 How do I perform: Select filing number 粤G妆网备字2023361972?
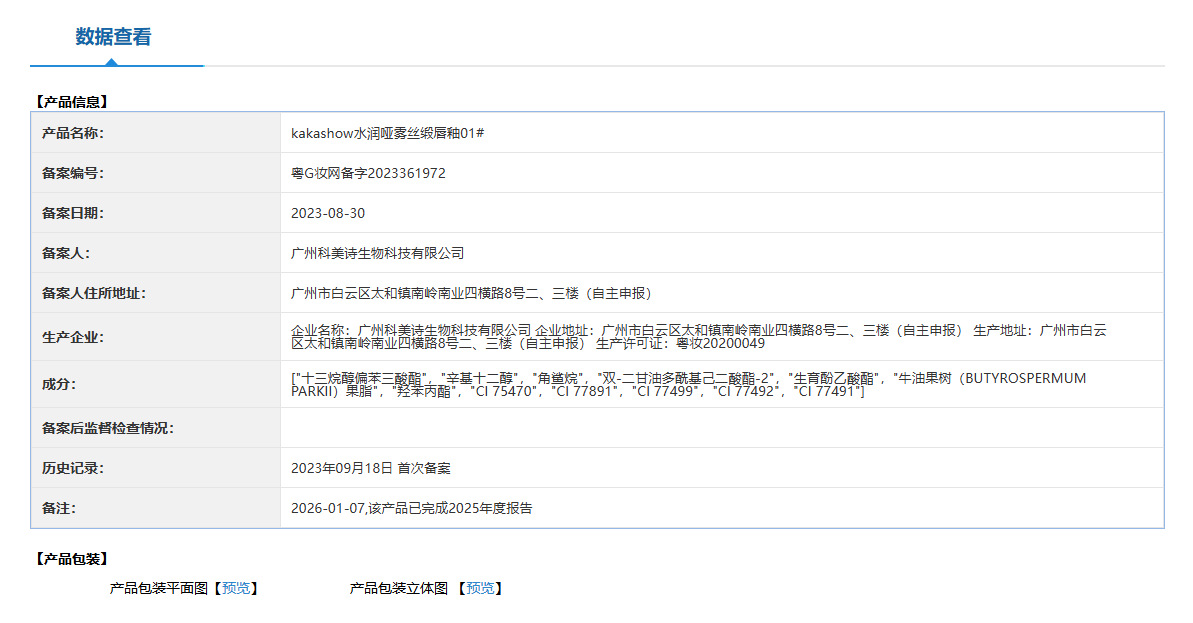pyautogui.click(x=368, y=173)
